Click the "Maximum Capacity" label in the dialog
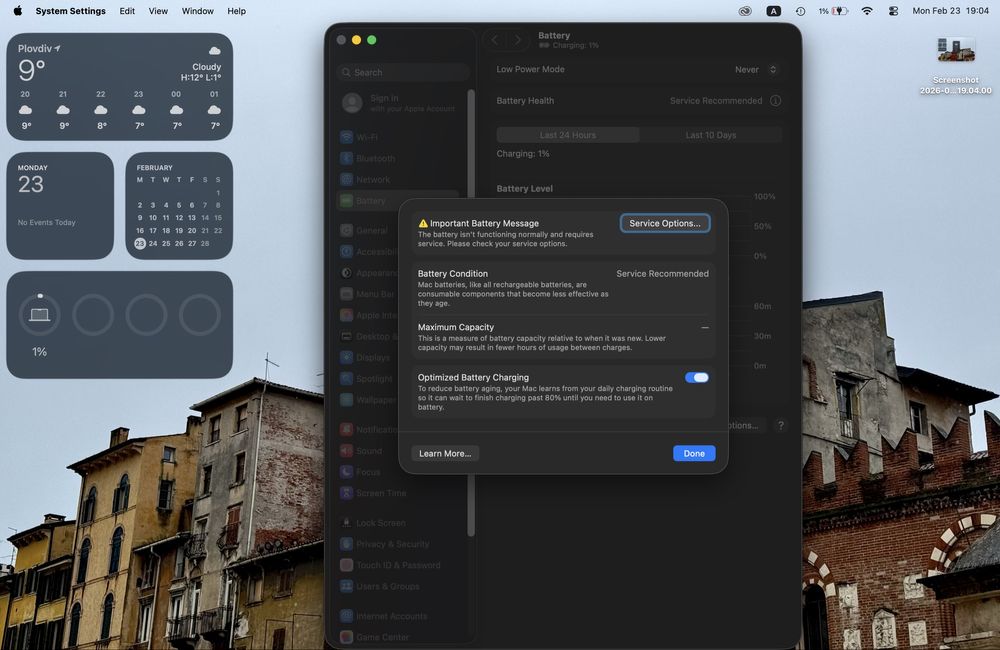 coord(455,327)
